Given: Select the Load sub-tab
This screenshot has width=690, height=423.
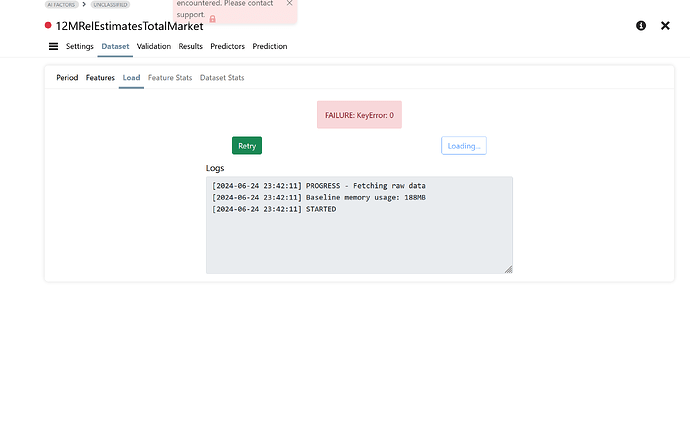Looking at the screenshot, I should (x=131, y=77).
